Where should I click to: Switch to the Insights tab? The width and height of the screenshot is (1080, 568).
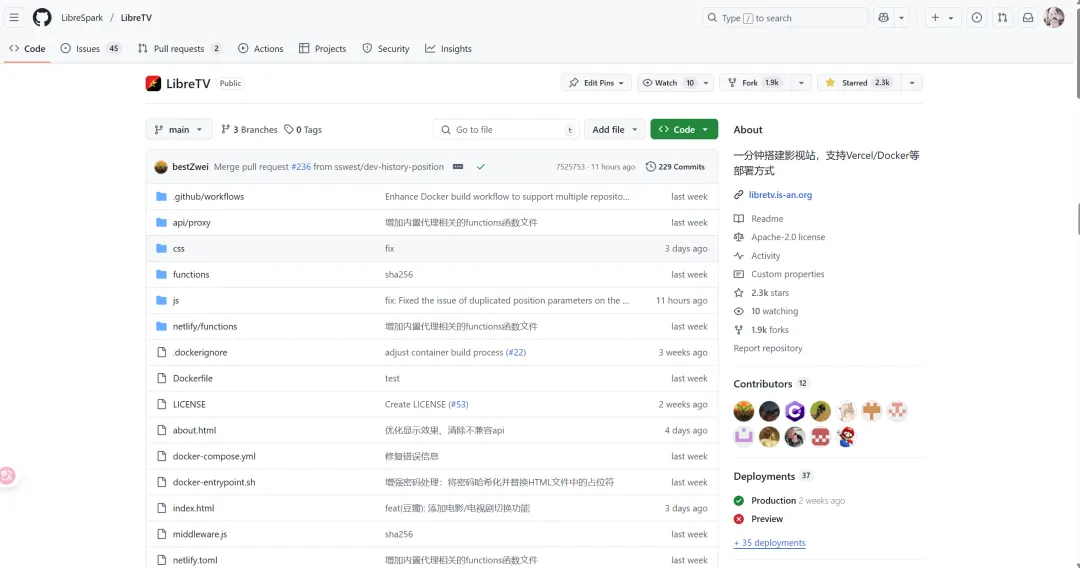coord(448,48)
